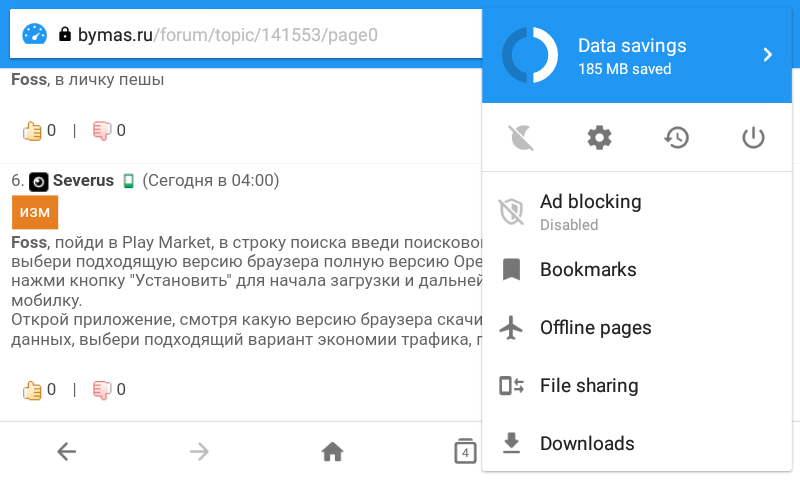Like the first post thumbs up
This screenshot has width=800, height=480.
click(x=32, y=130)
